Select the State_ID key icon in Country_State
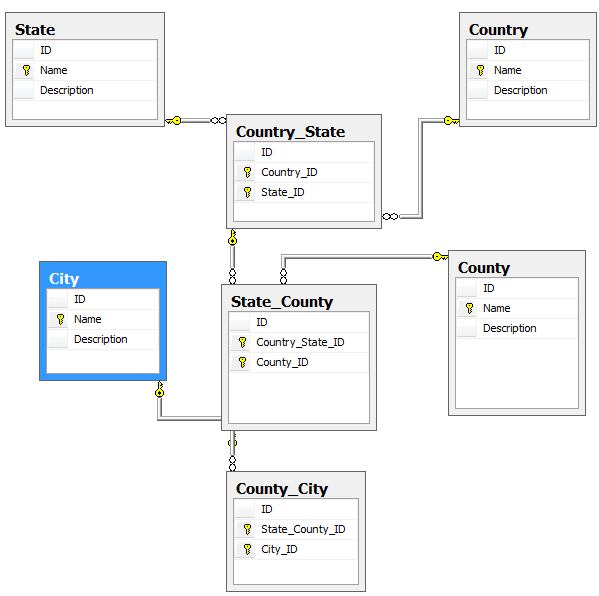The width and height of the screenshot is (599, 596). click(248, 192)
